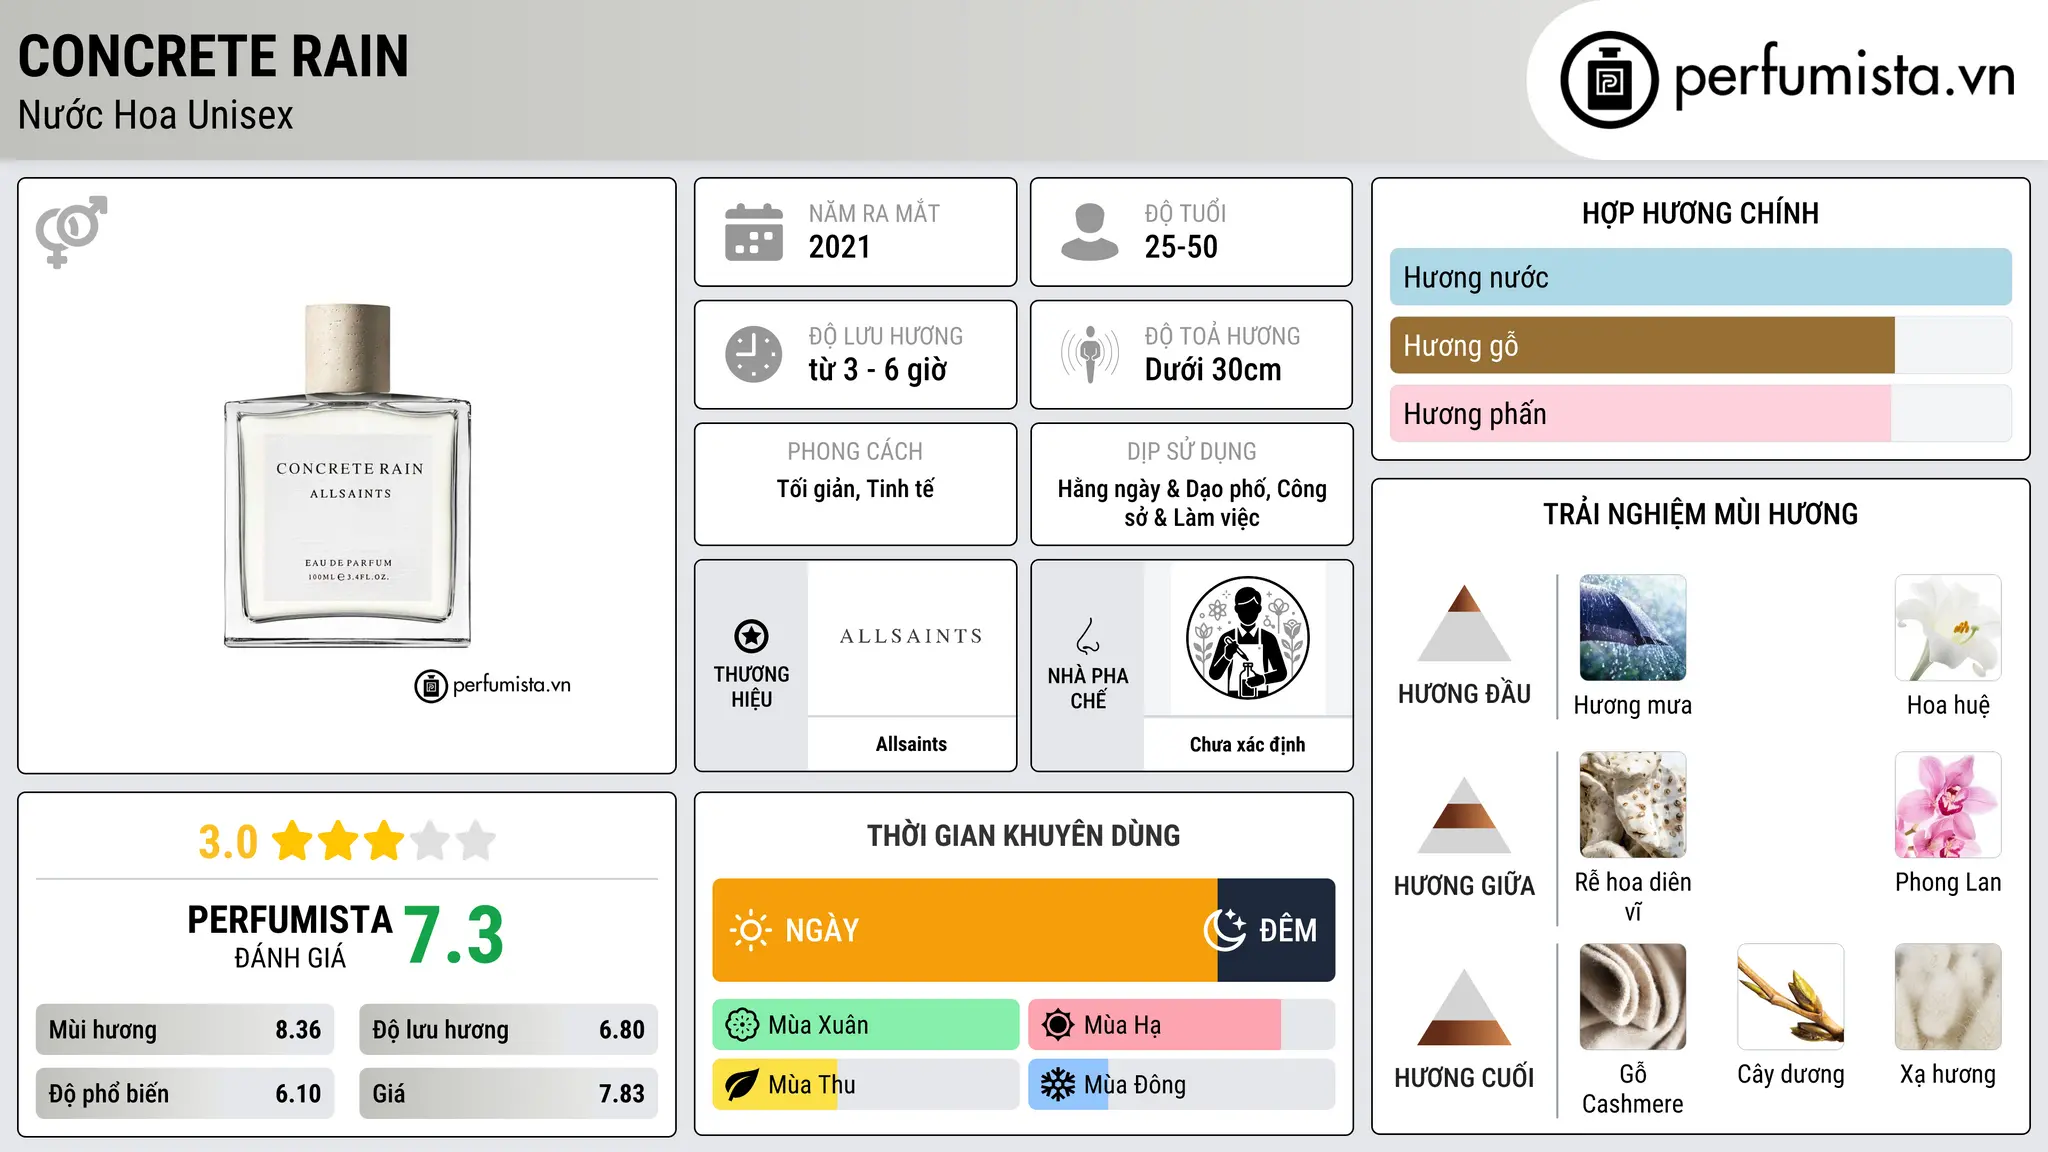The width and height of the screenshot is (2048, 1152).
Task: Click the Độ lưu hương score 6.80 row
Action: point(509,1029)
